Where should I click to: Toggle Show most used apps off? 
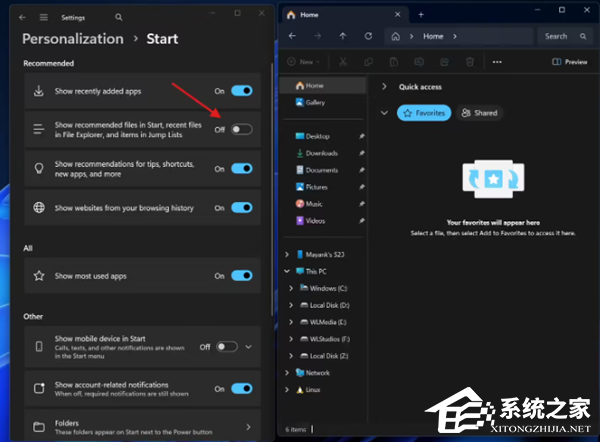pyautogui.click(x=241, y=275)
